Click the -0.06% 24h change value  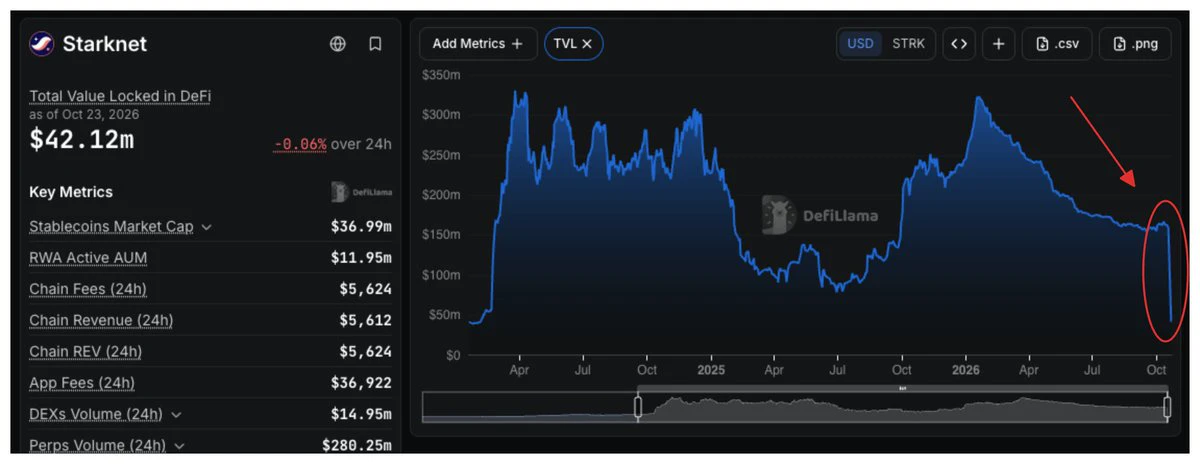[300, 144]
